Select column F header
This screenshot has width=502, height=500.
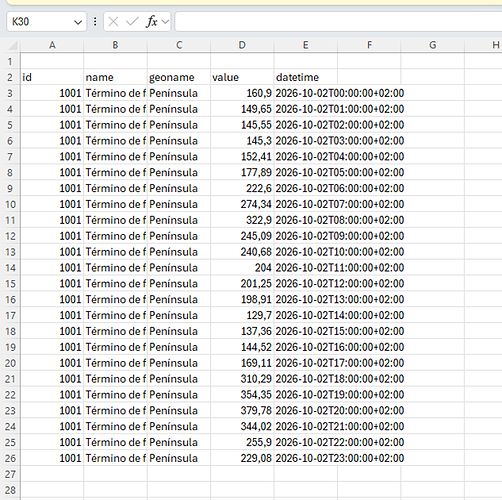click(x=369, y=45)
